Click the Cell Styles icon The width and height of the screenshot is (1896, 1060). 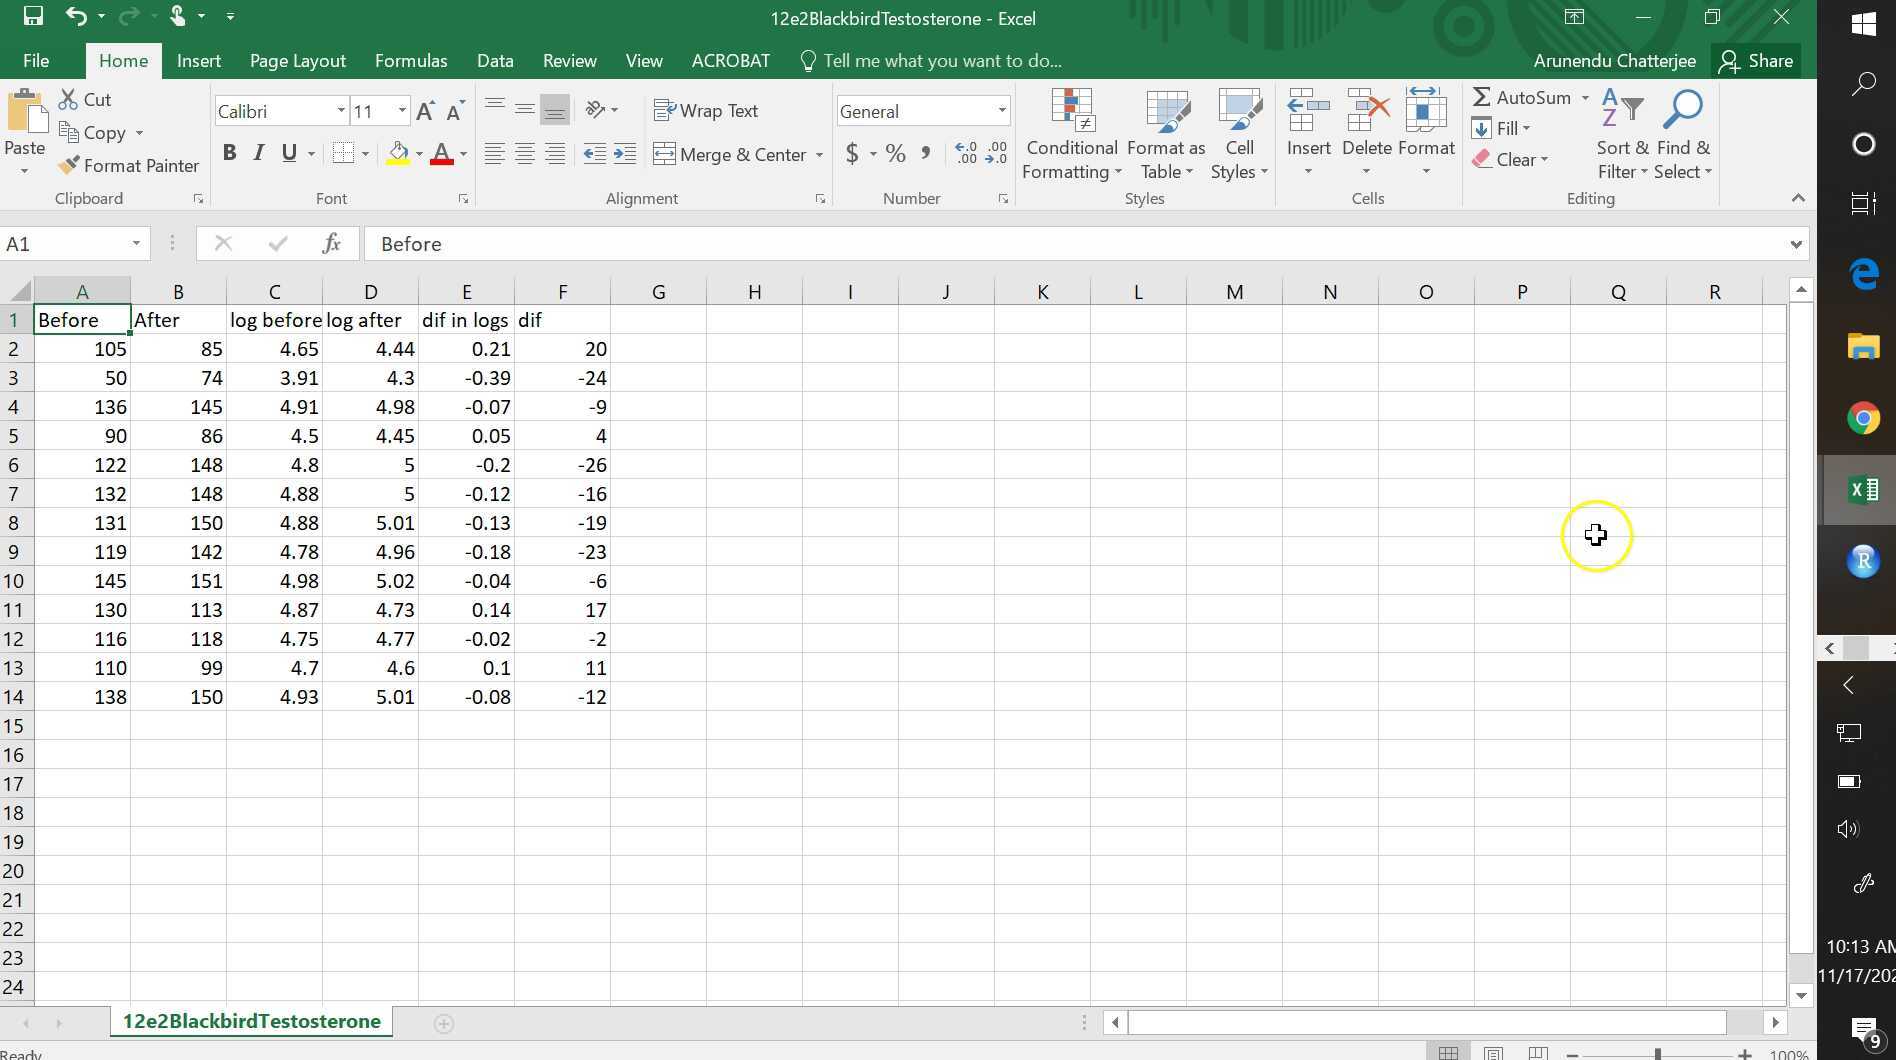(1239, 135)
